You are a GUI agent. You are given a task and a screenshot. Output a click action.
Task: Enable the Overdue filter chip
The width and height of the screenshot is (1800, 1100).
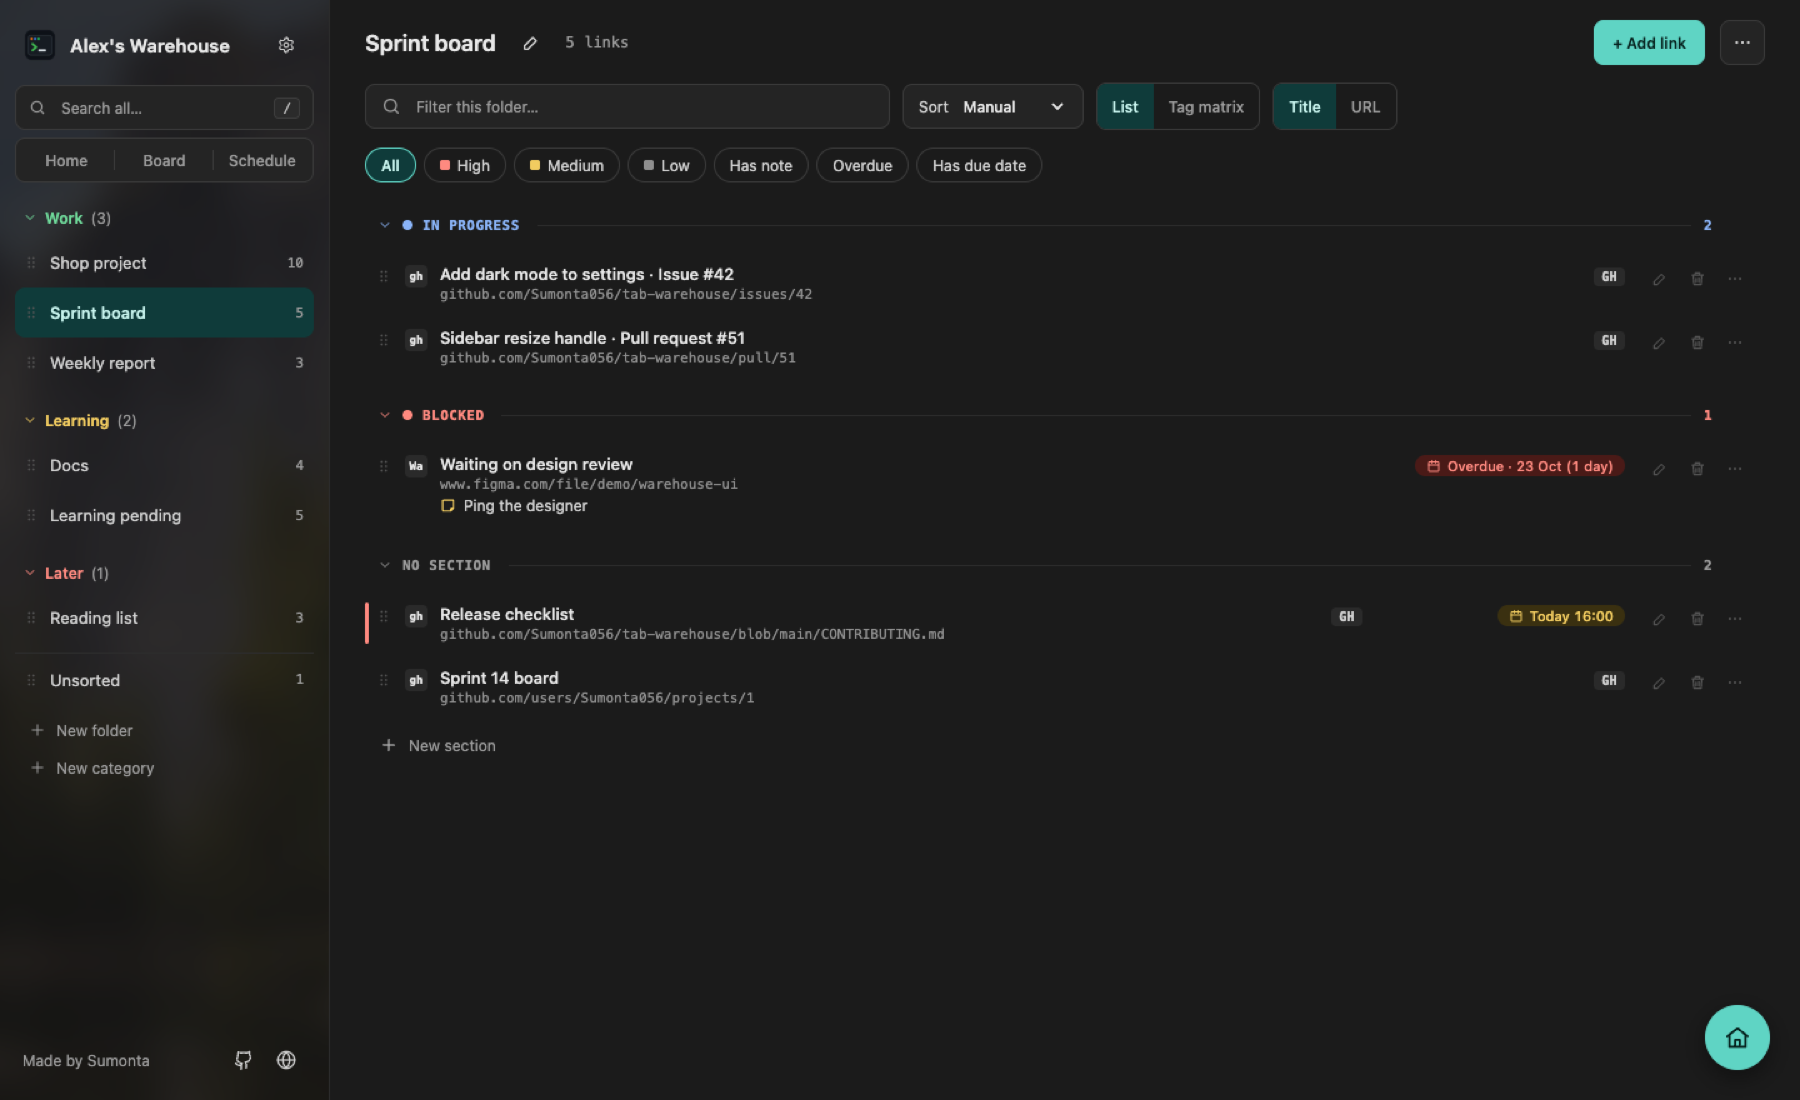[862, 166]
